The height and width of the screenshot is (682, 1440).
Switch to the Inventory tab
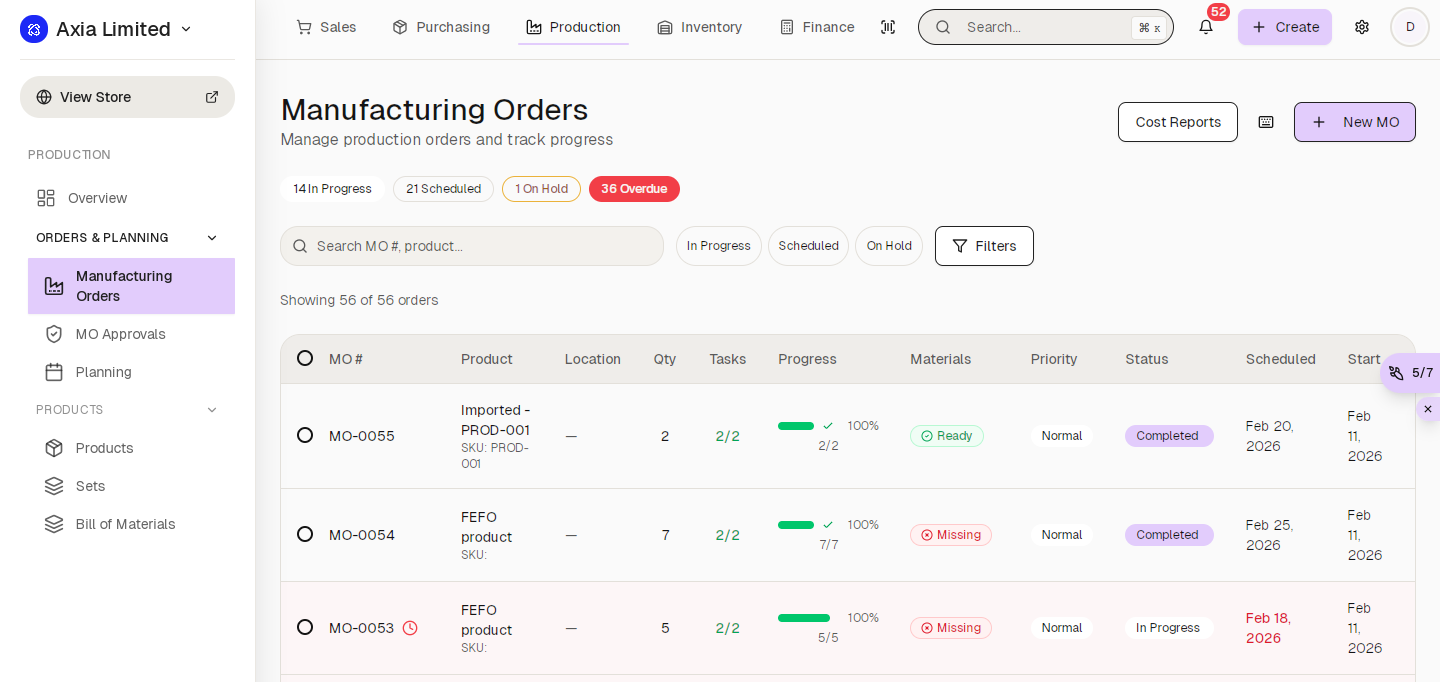[x=700, y=27]
